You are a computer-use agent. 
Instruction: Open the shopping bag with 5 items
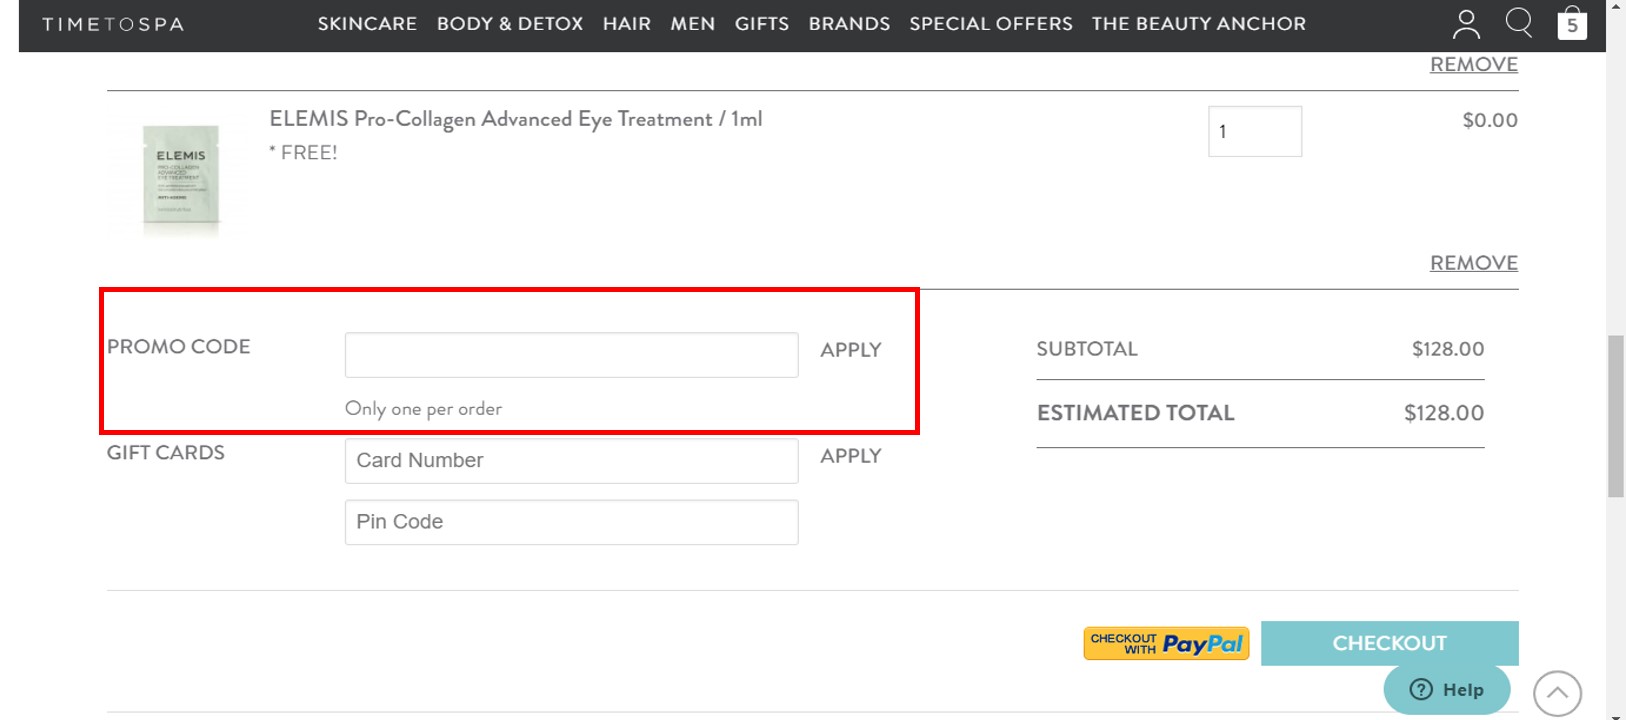click(x=1572, y=23)
